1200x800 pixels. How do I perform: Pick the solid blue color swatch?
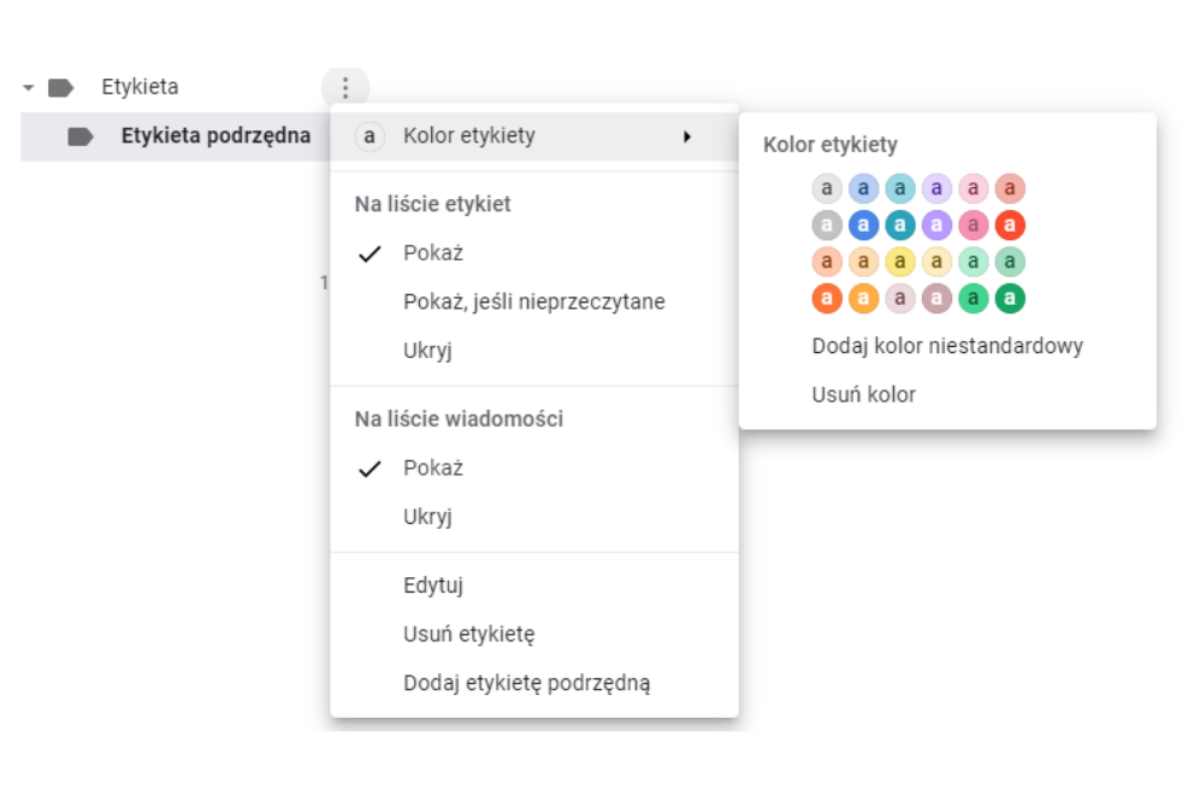tap(864, 225)
